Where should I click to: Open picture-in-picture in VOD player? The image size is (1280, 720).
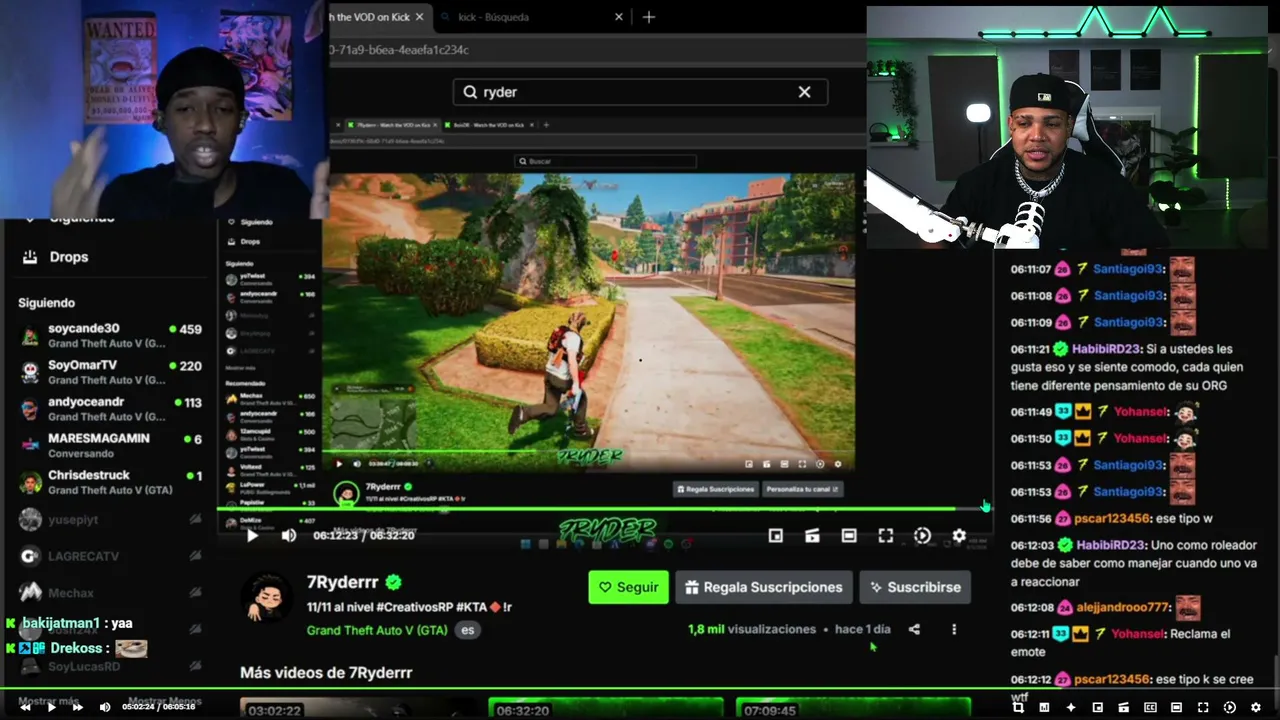[x=775, y=536]
